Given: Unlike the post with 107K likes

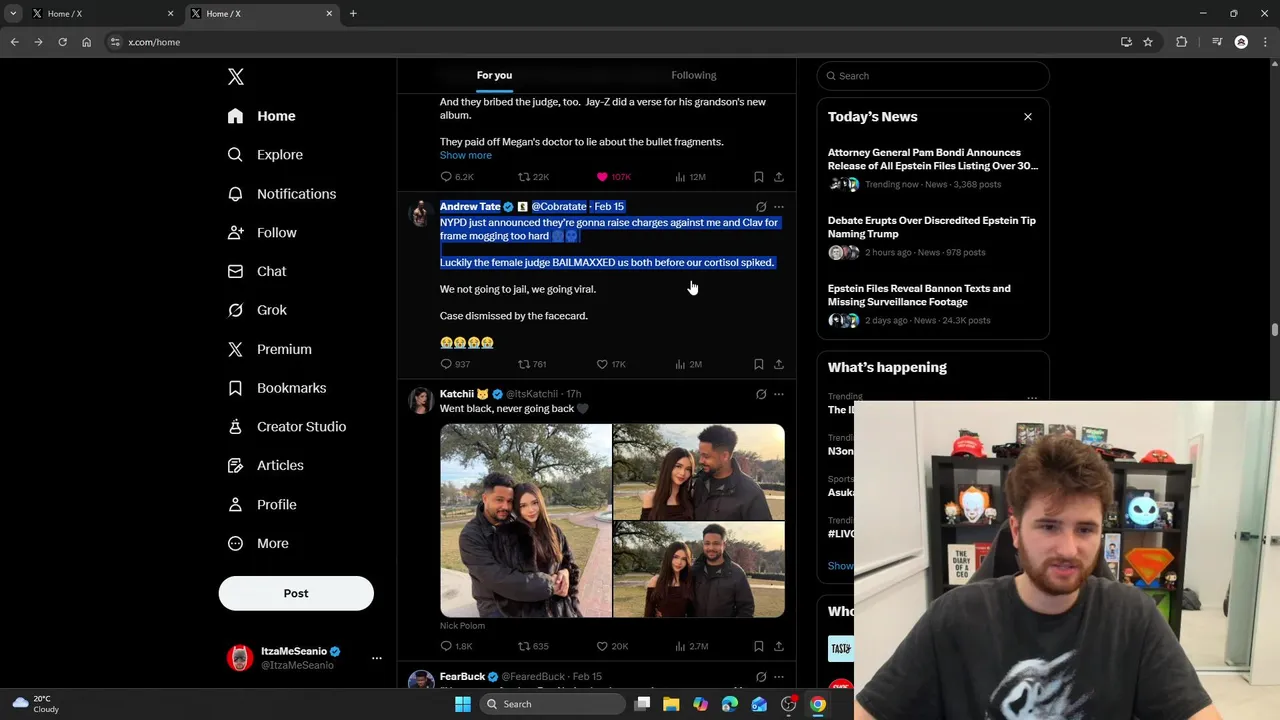Looking at the screenshot, I should coord(613,177).
